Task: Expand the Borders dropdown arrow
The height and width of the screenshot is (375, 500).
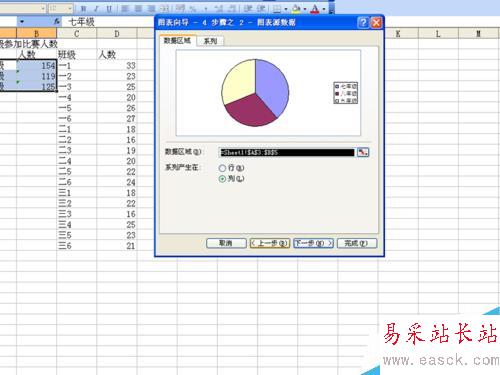Action: 286,9
